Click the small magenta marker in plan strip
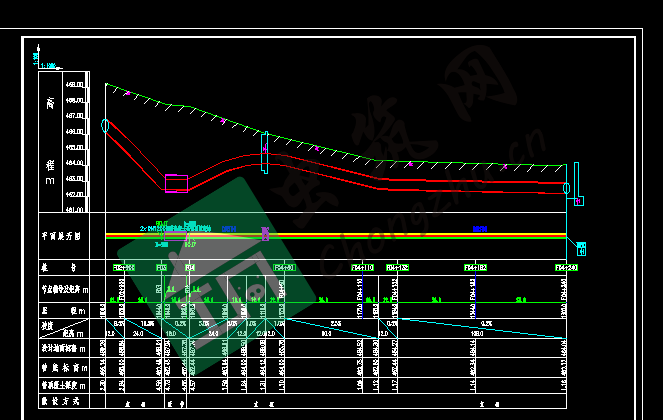Viewport: 663px width, 420px height. pyautogui.click(x=265, y=233)
